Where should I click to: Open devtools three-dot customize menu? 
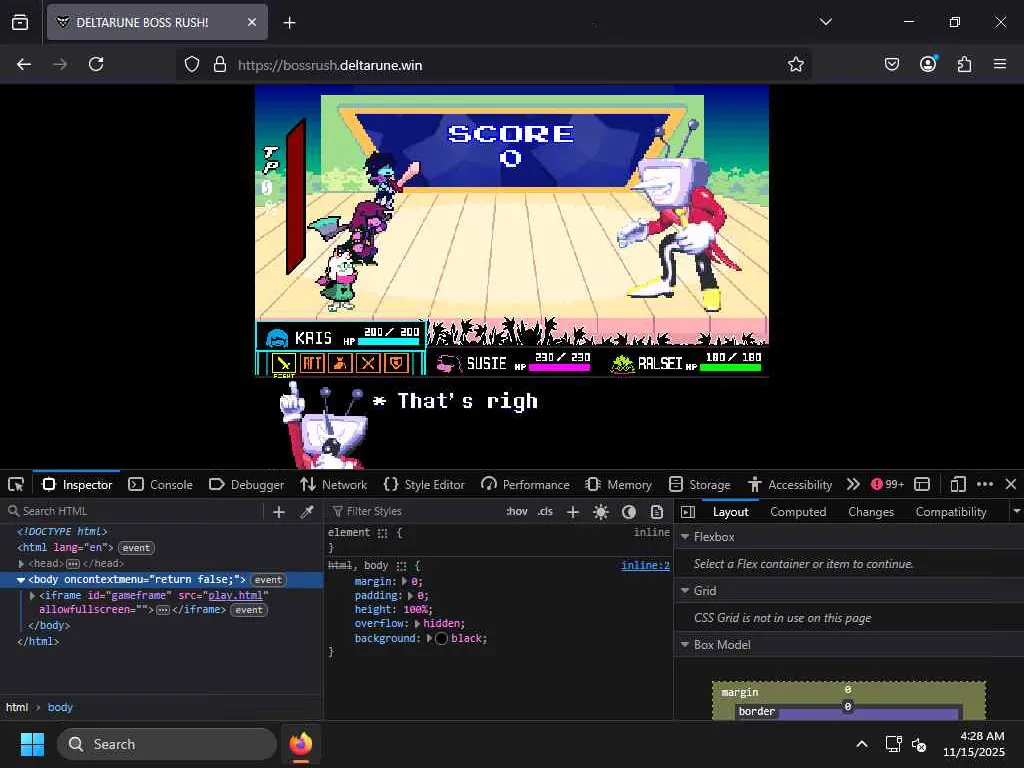985,485
